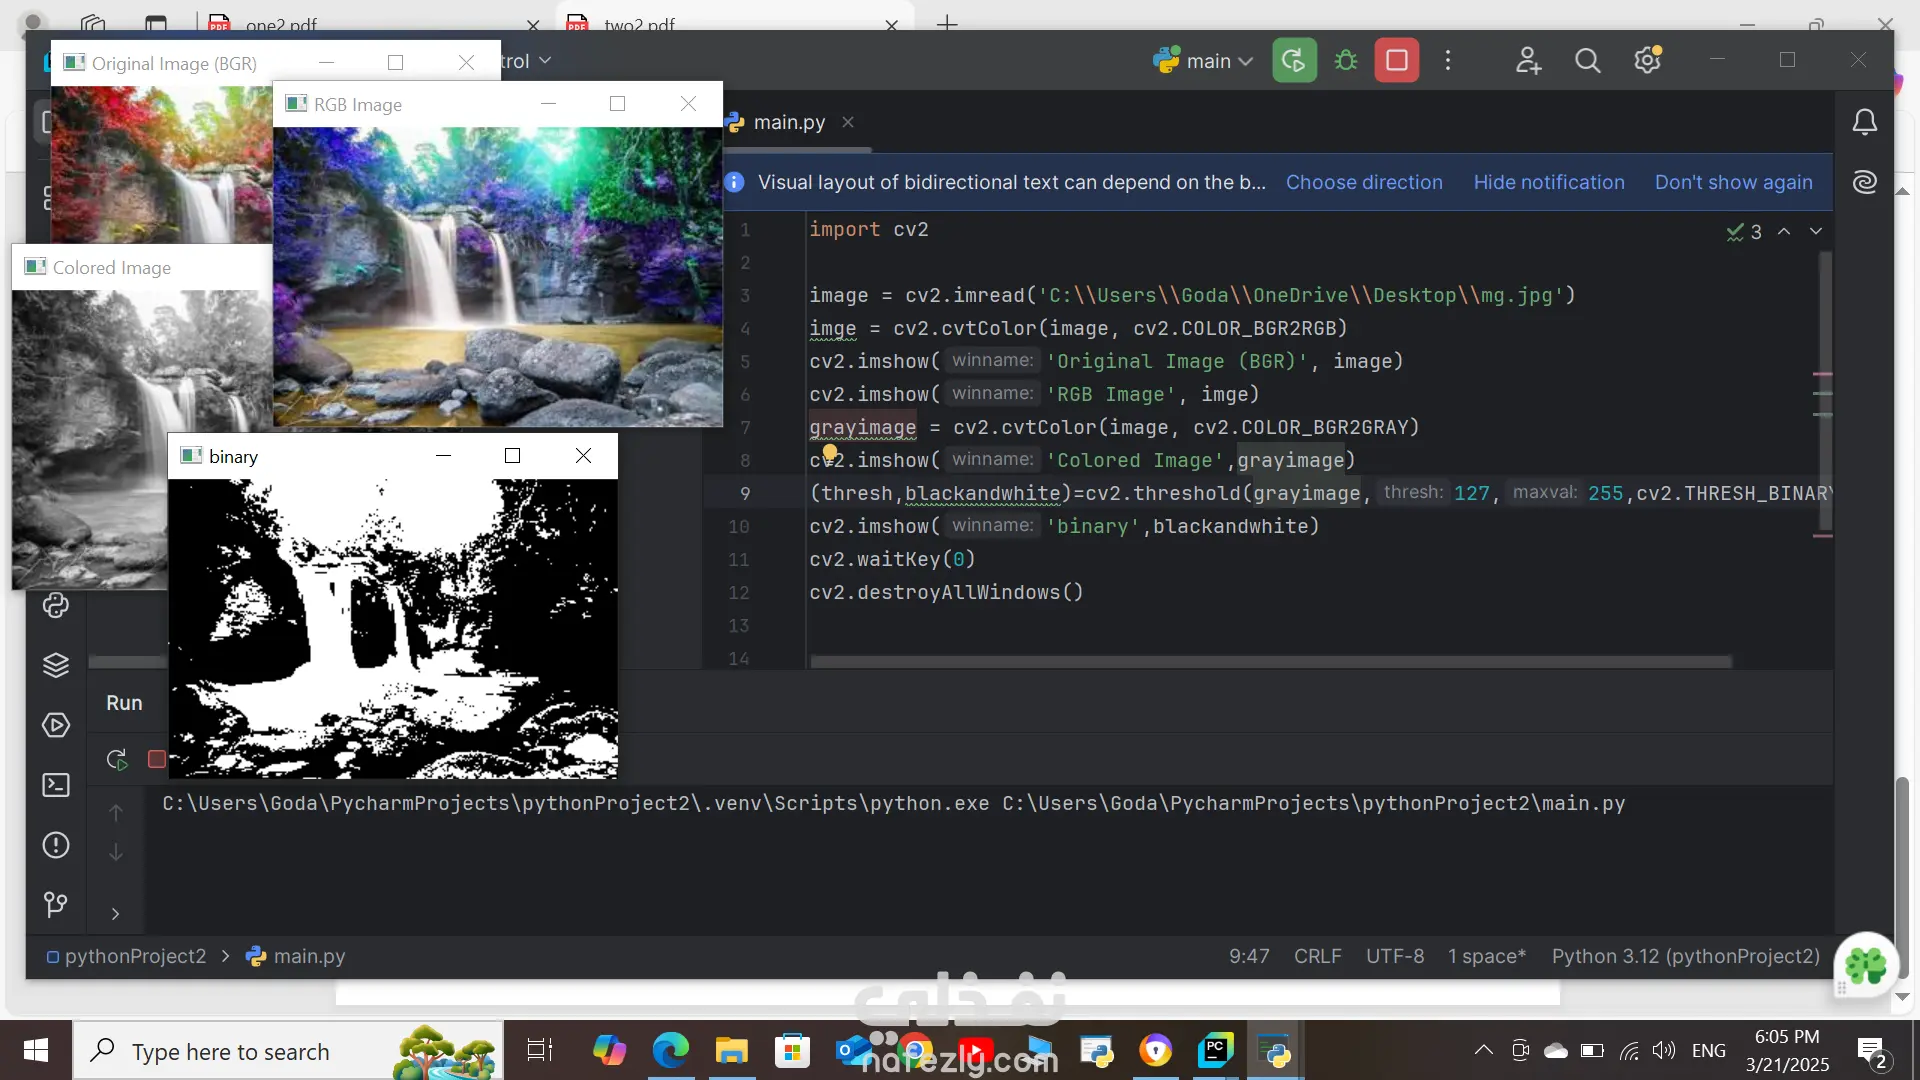Click the Debug bug icon

[1346, 61]
